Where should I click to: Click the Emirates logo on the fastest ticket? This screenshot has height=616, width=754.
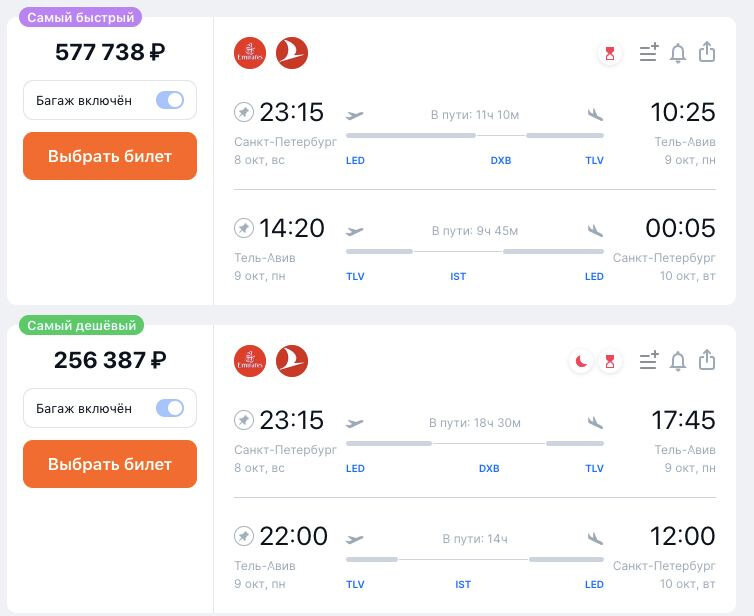tap(250, 53)
